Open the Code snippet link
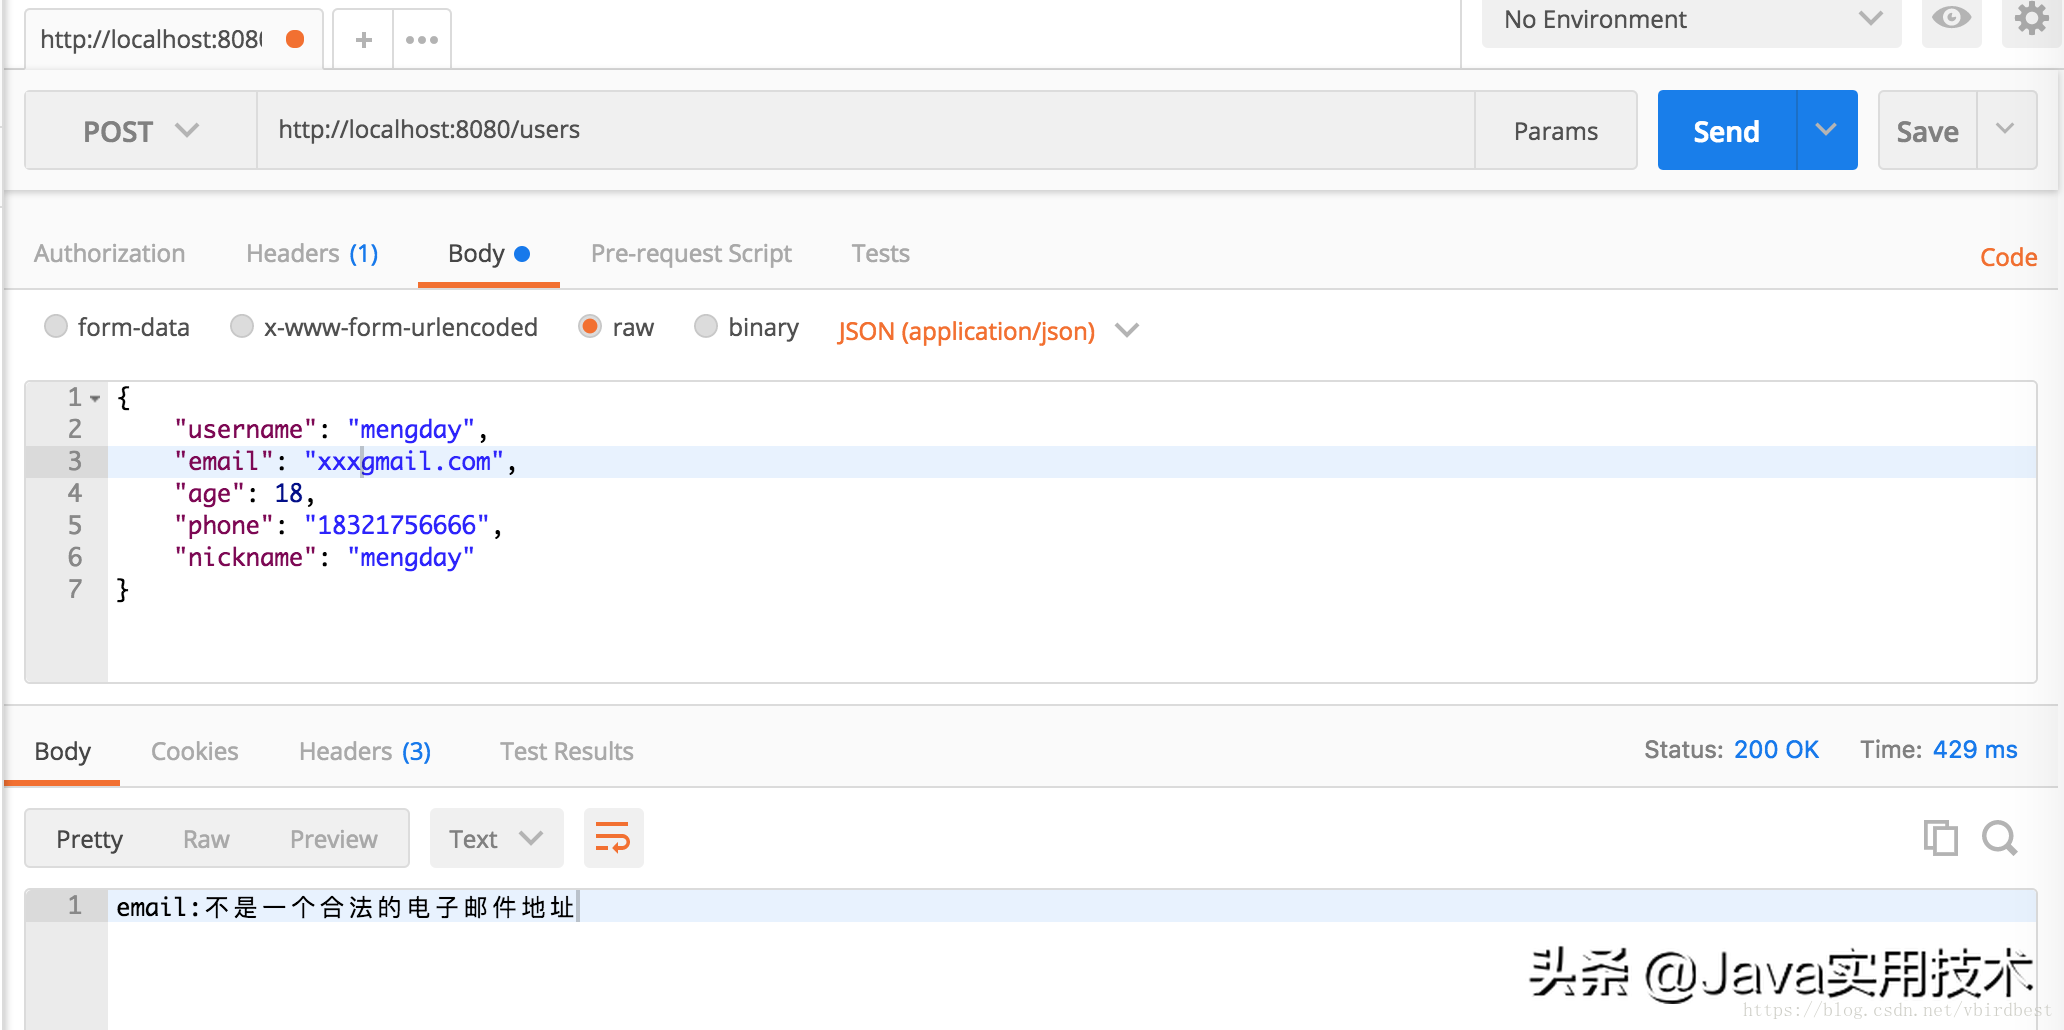 pyautogui.click(x=2008, y=257)
